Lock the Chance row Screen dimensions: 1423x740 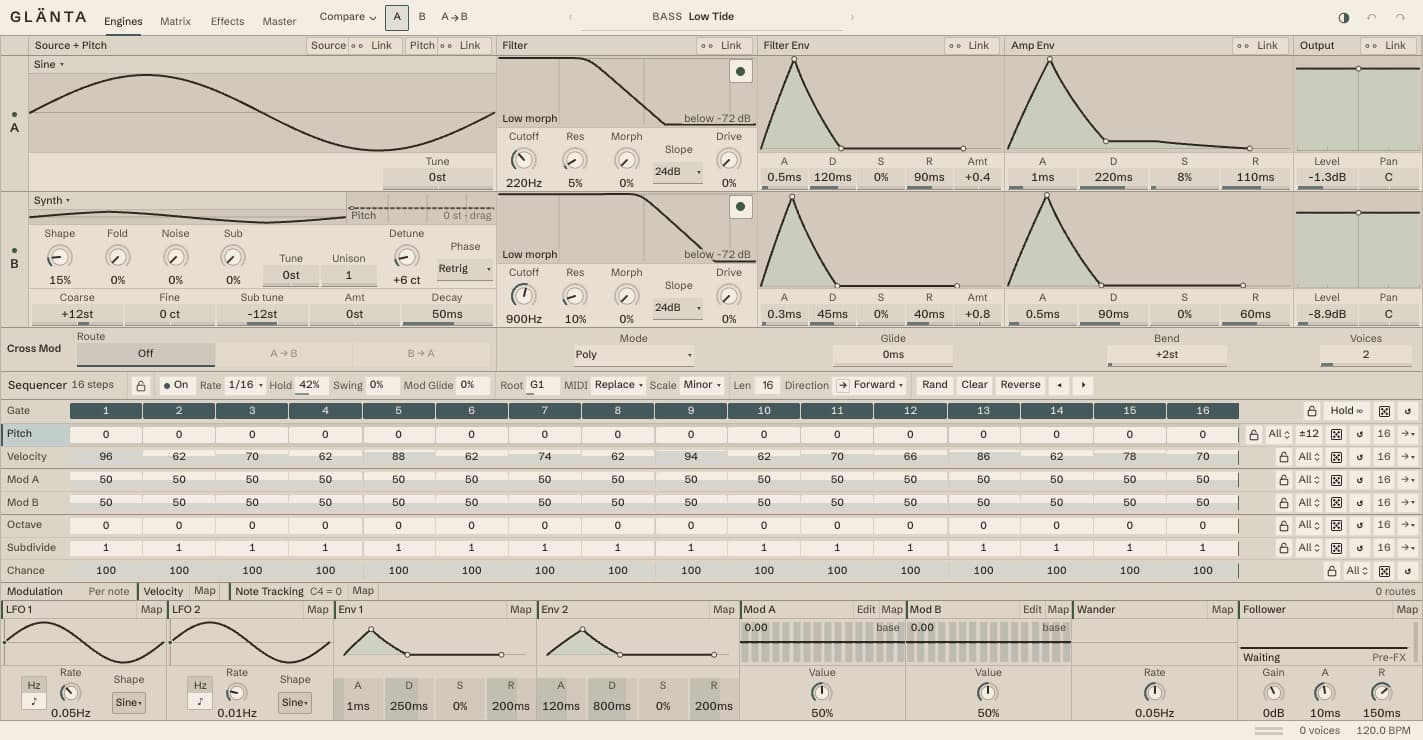[x=1331, y=571]
